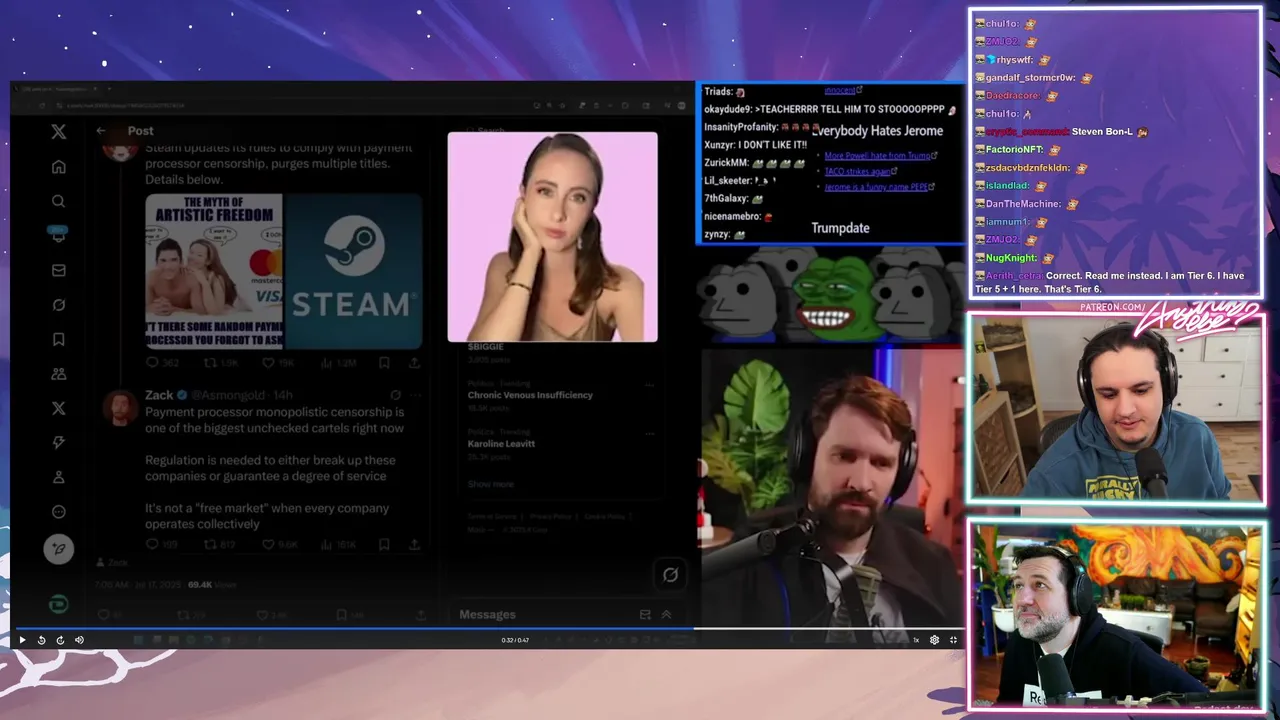The width and height of the screenshot is (1280, 720).
Task: Click the floating Grok button above Messages
Action: 670,574
